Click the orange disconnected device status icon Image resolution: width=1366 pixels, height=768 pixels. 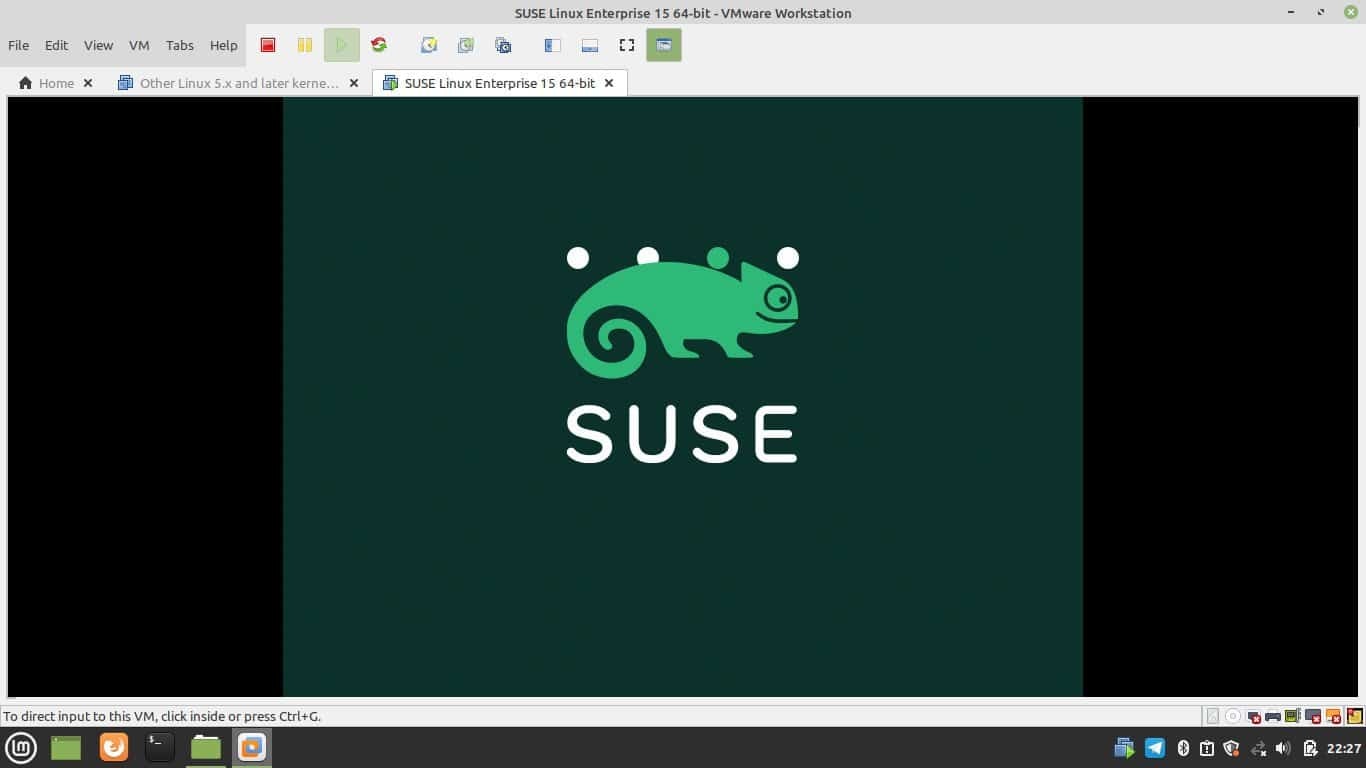tap(1333, 716)
